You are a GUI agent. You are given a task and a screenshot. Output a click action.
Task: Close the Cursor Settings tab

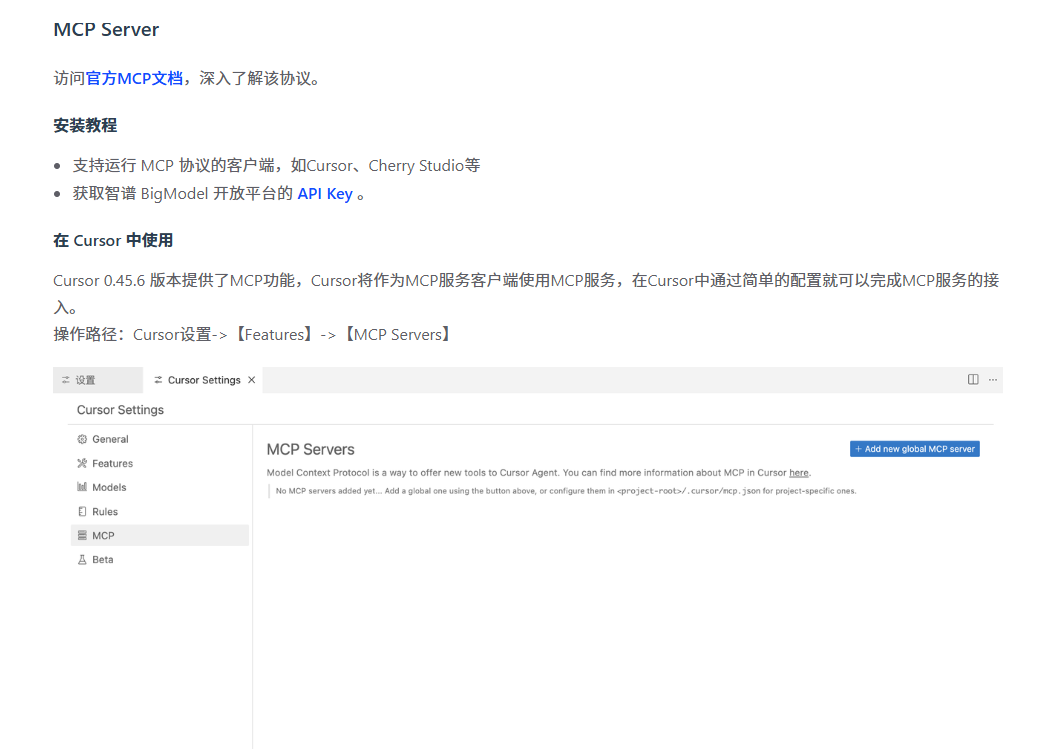(x=253, y=380)
